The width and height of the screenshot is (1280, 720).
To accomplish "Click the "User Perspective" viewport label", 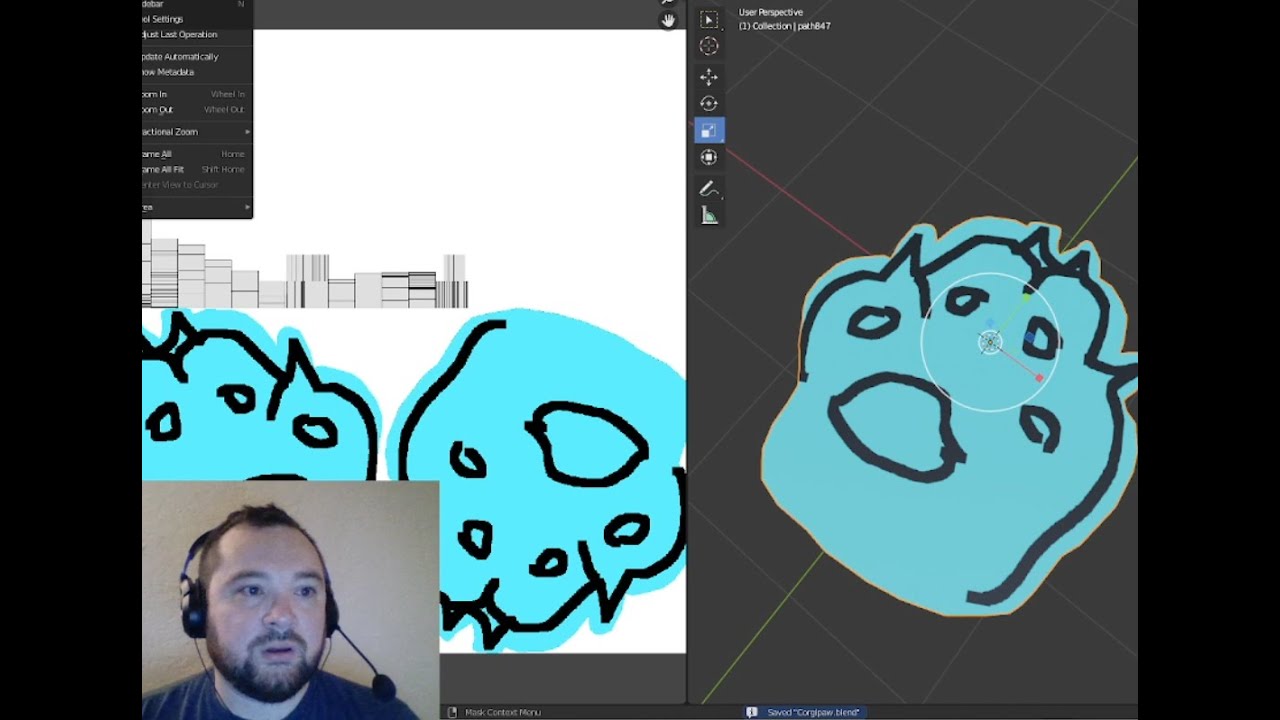I will (770, 12).
